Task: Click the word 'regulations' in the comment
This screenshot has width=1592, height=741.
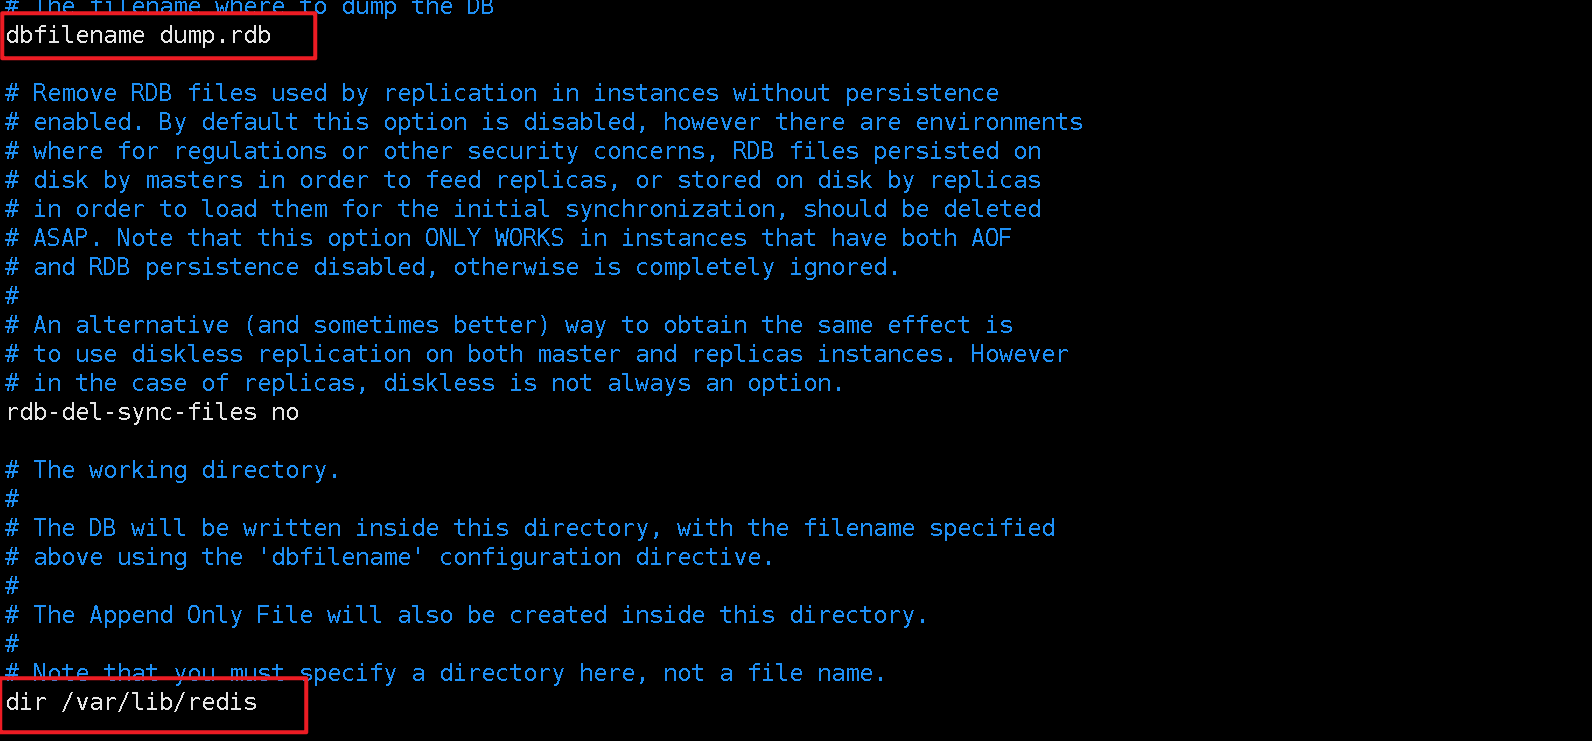Action: (x=250, y=152)
